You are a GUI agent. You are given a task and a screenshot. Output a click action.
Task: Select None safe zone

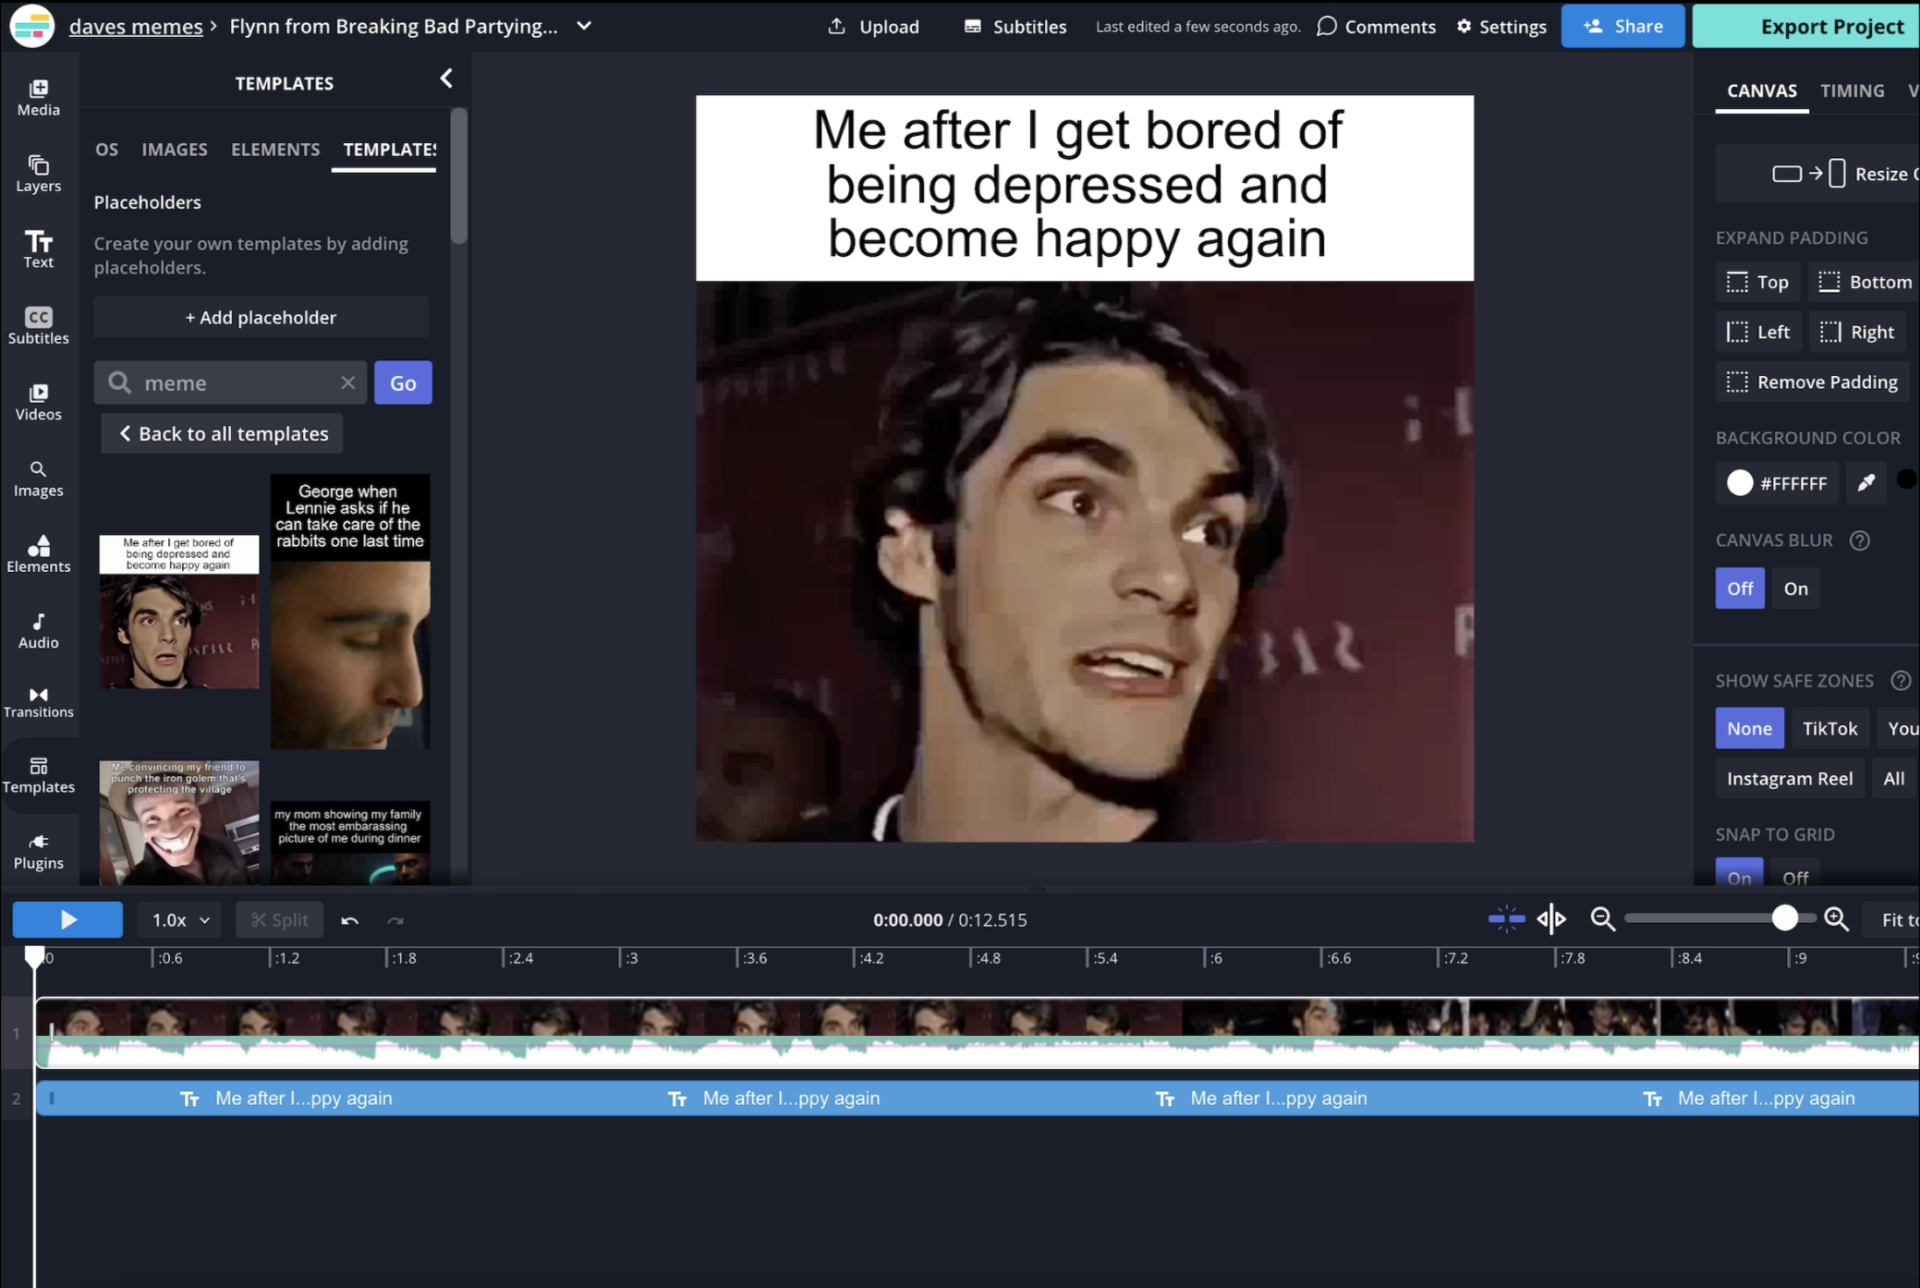[x=1749, y=728]
